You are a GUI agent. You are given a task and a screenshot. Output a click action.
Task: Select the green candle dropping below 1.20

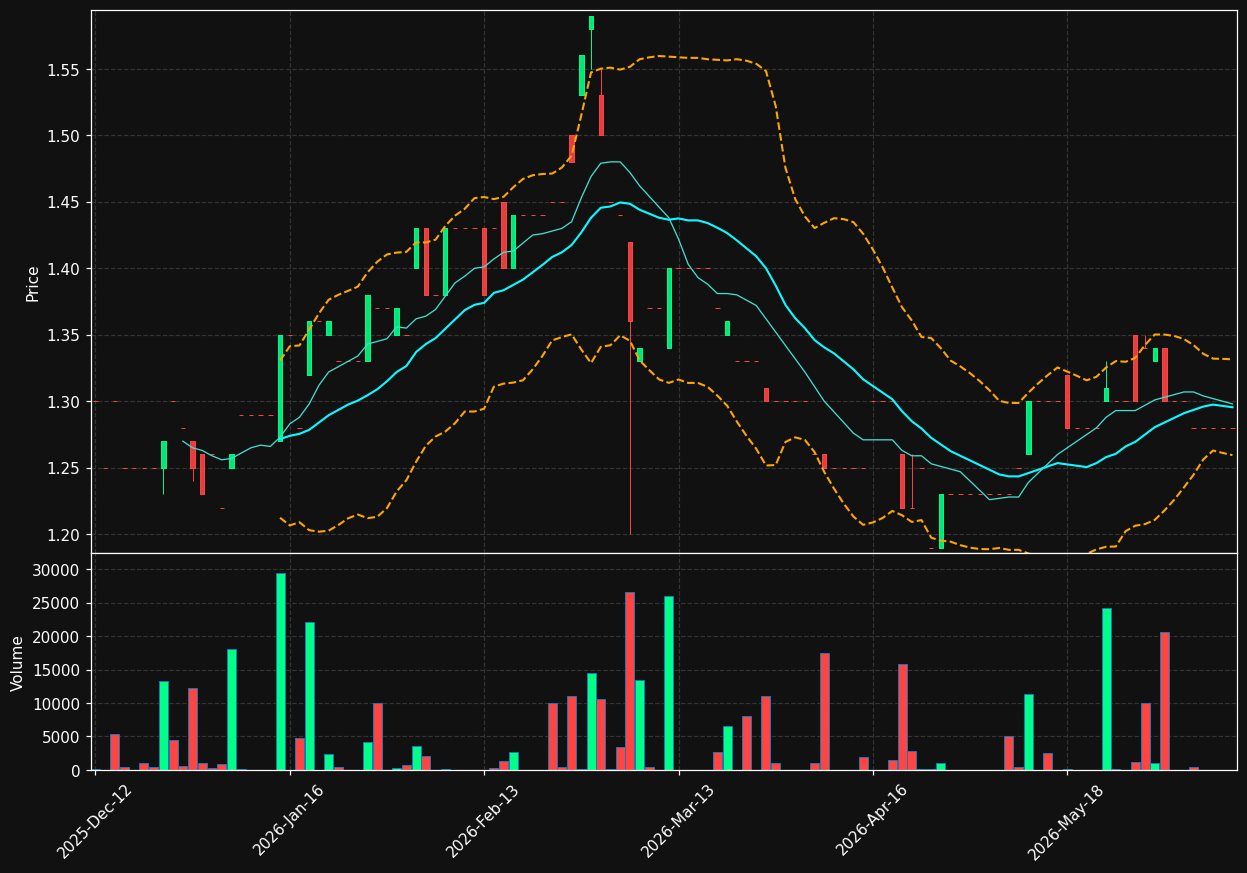click(941, 521)
